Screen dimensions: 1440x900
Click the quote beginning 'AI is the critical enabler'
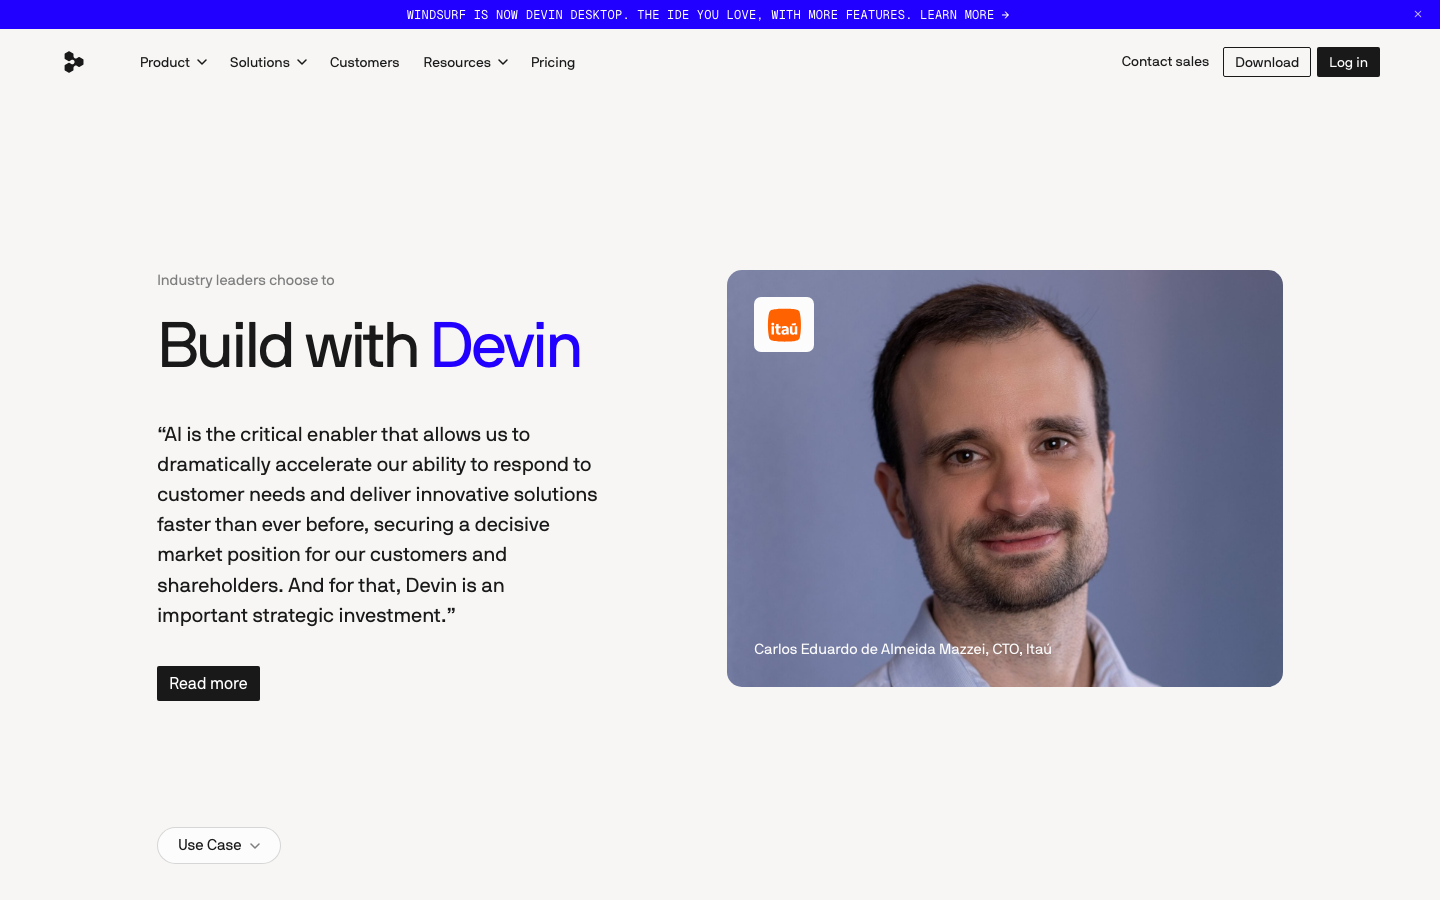377,525
